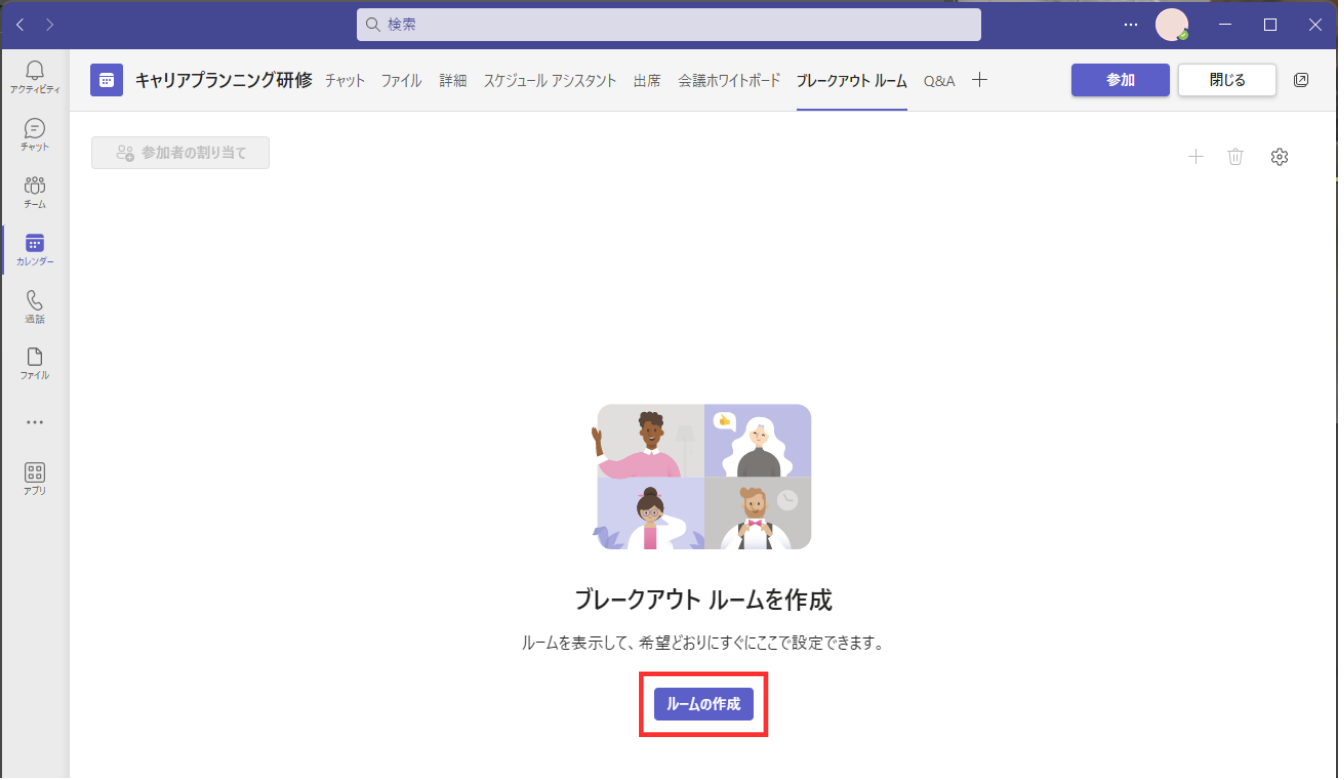Screen dimensions: 1344x780
Task: Maximize the Teams window
Action: (1270, 25)
